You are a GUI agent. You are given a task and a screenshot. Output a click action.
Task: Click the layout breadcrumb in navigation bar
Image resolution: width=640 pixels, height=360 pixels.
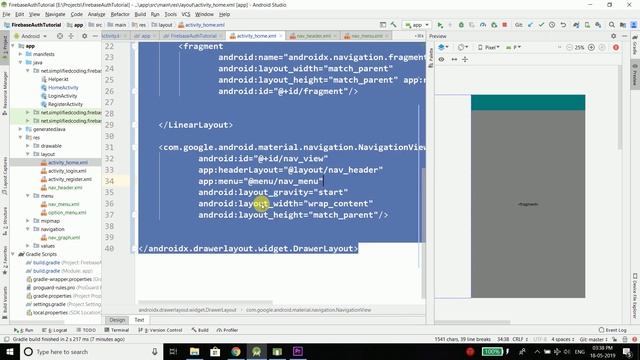[162, 25]
